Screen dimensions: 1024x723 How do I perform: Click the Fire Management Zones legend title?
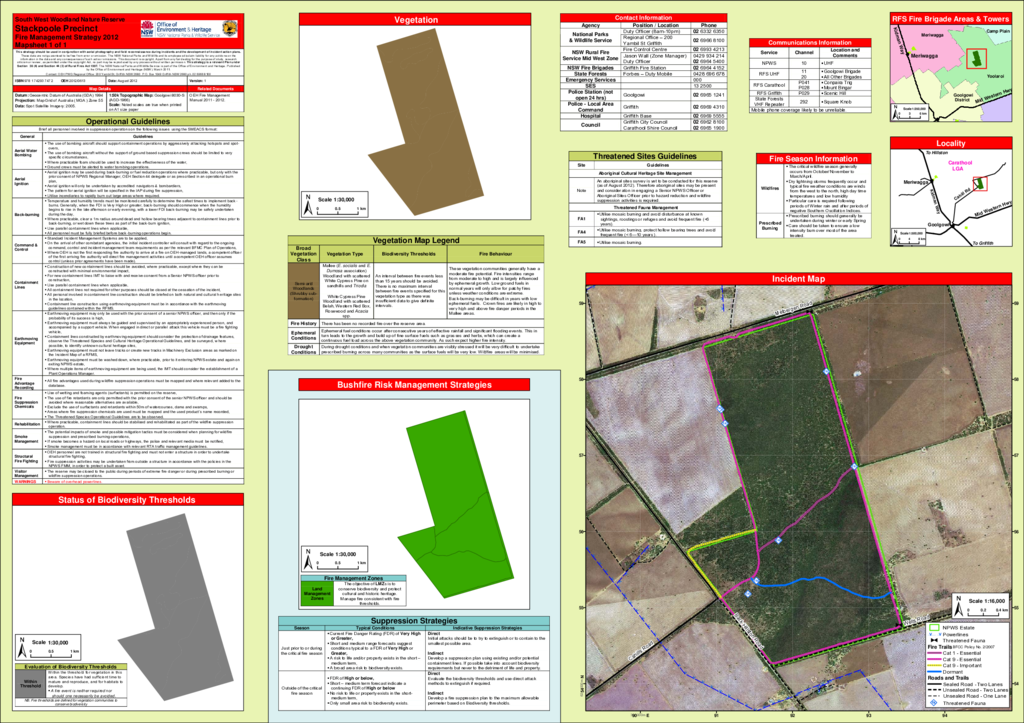(x=353, y=578)
